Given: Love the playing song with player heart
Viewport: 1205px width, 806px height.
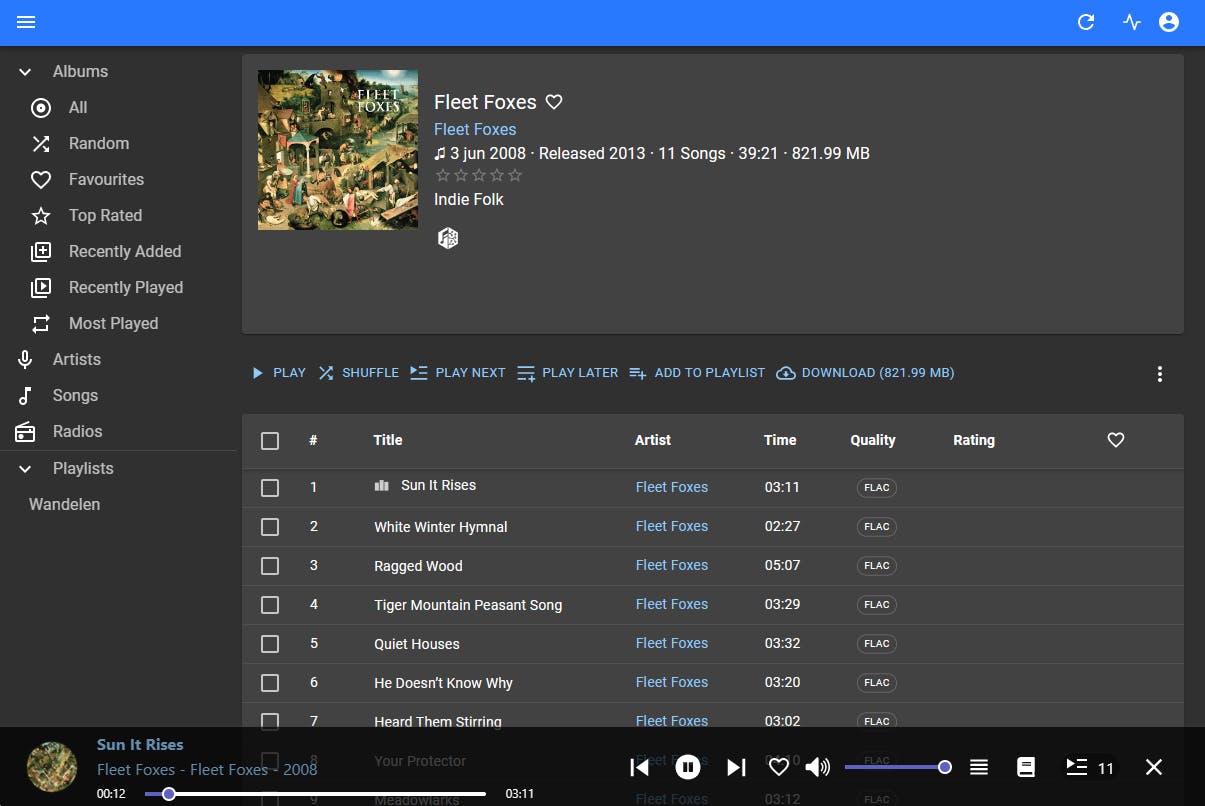Looking at the screenshot, I should [x=778, y=767].
